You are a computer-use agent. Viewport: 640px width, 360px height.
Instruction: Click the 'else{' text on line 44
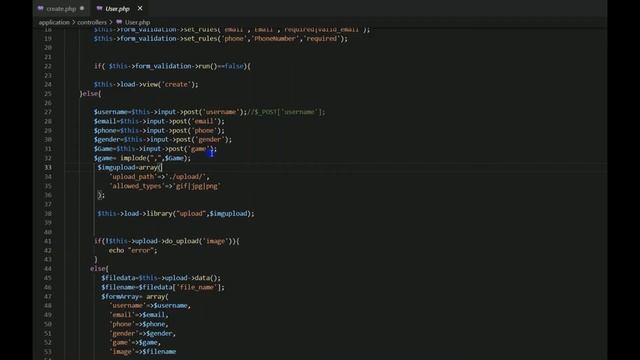[x=99, y=269]
